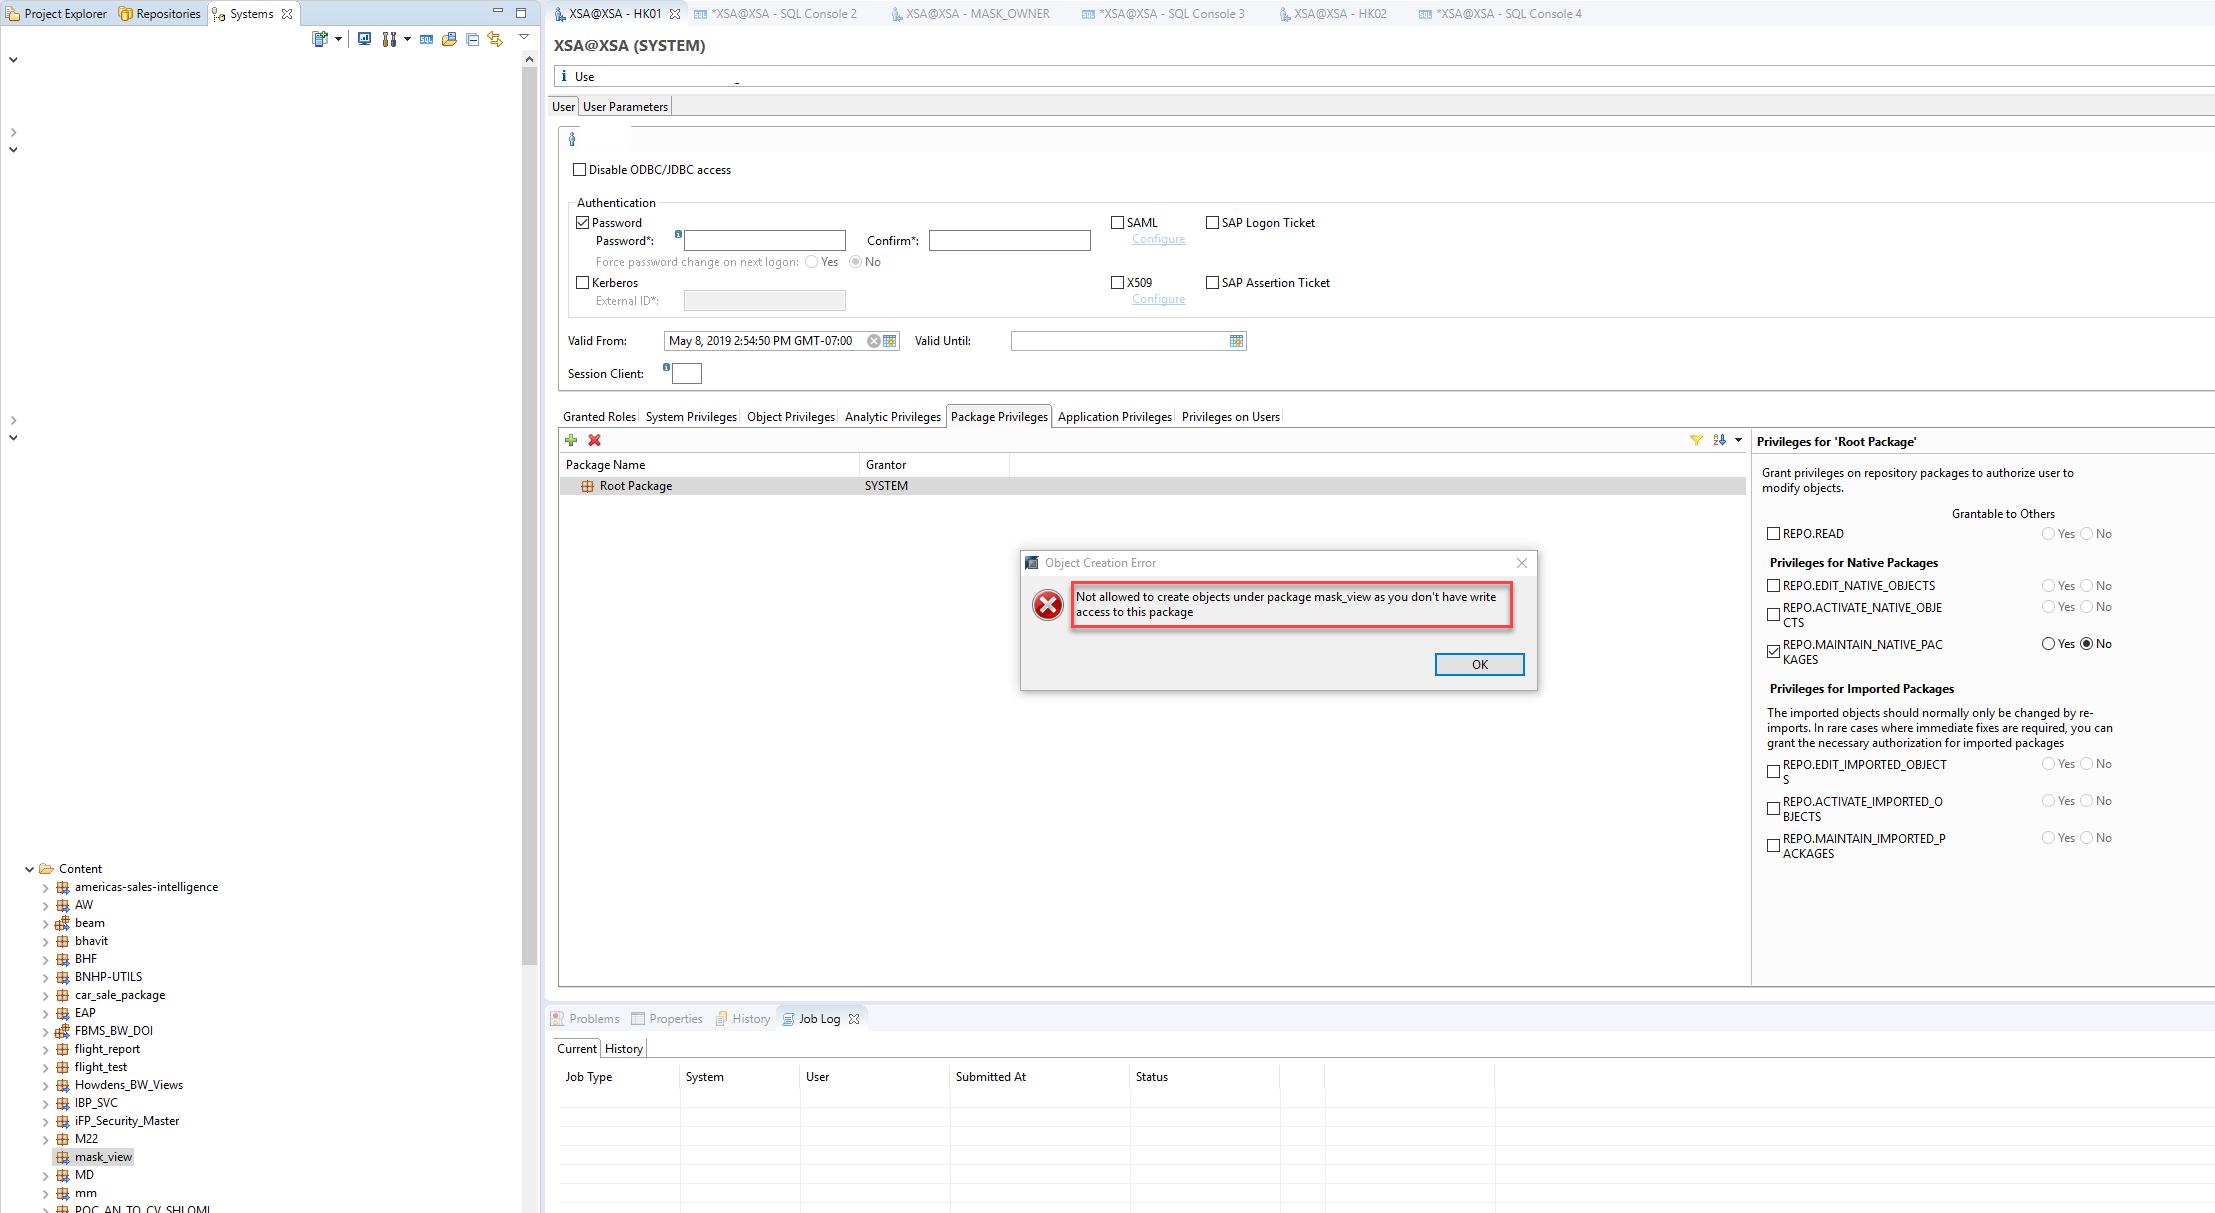Switch to Object Privileges tab
This screenshot has height=1213, width=2215.
[x=790, y=417]
